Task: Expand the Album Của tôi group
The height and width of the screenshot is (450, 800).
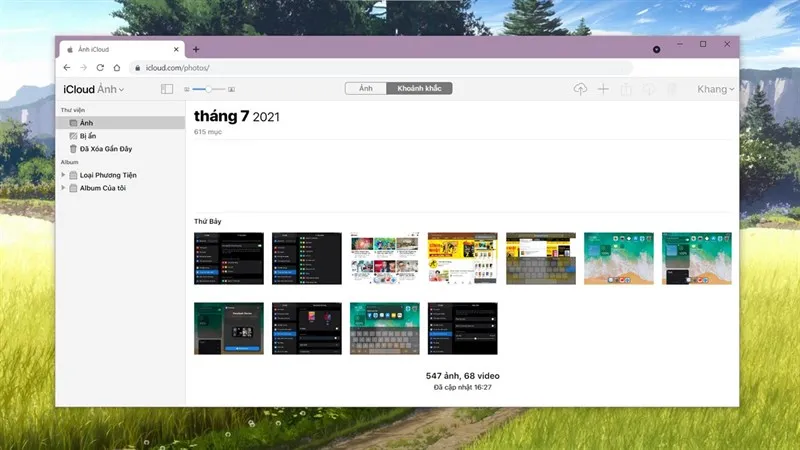Action: (64, 188)
